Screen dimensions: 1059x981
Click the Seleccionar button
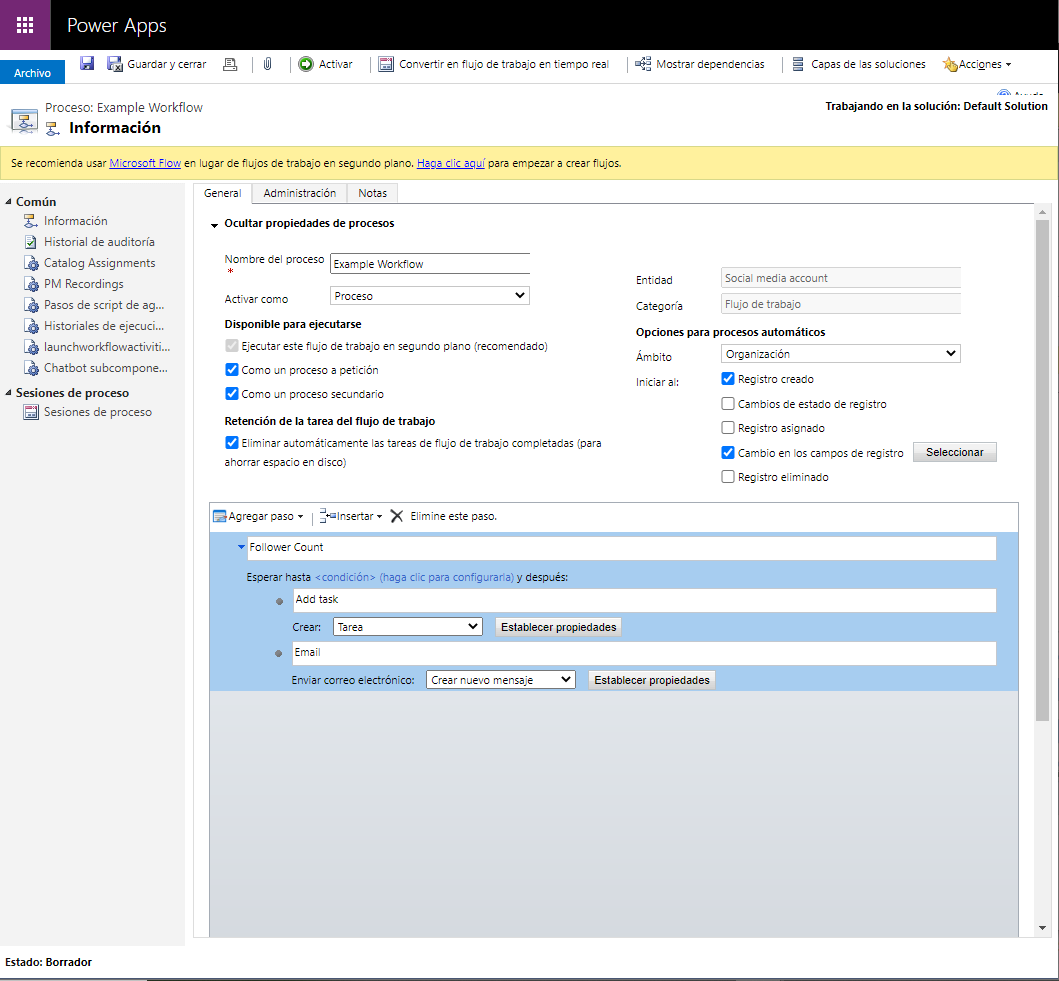(x=954, y=452)
